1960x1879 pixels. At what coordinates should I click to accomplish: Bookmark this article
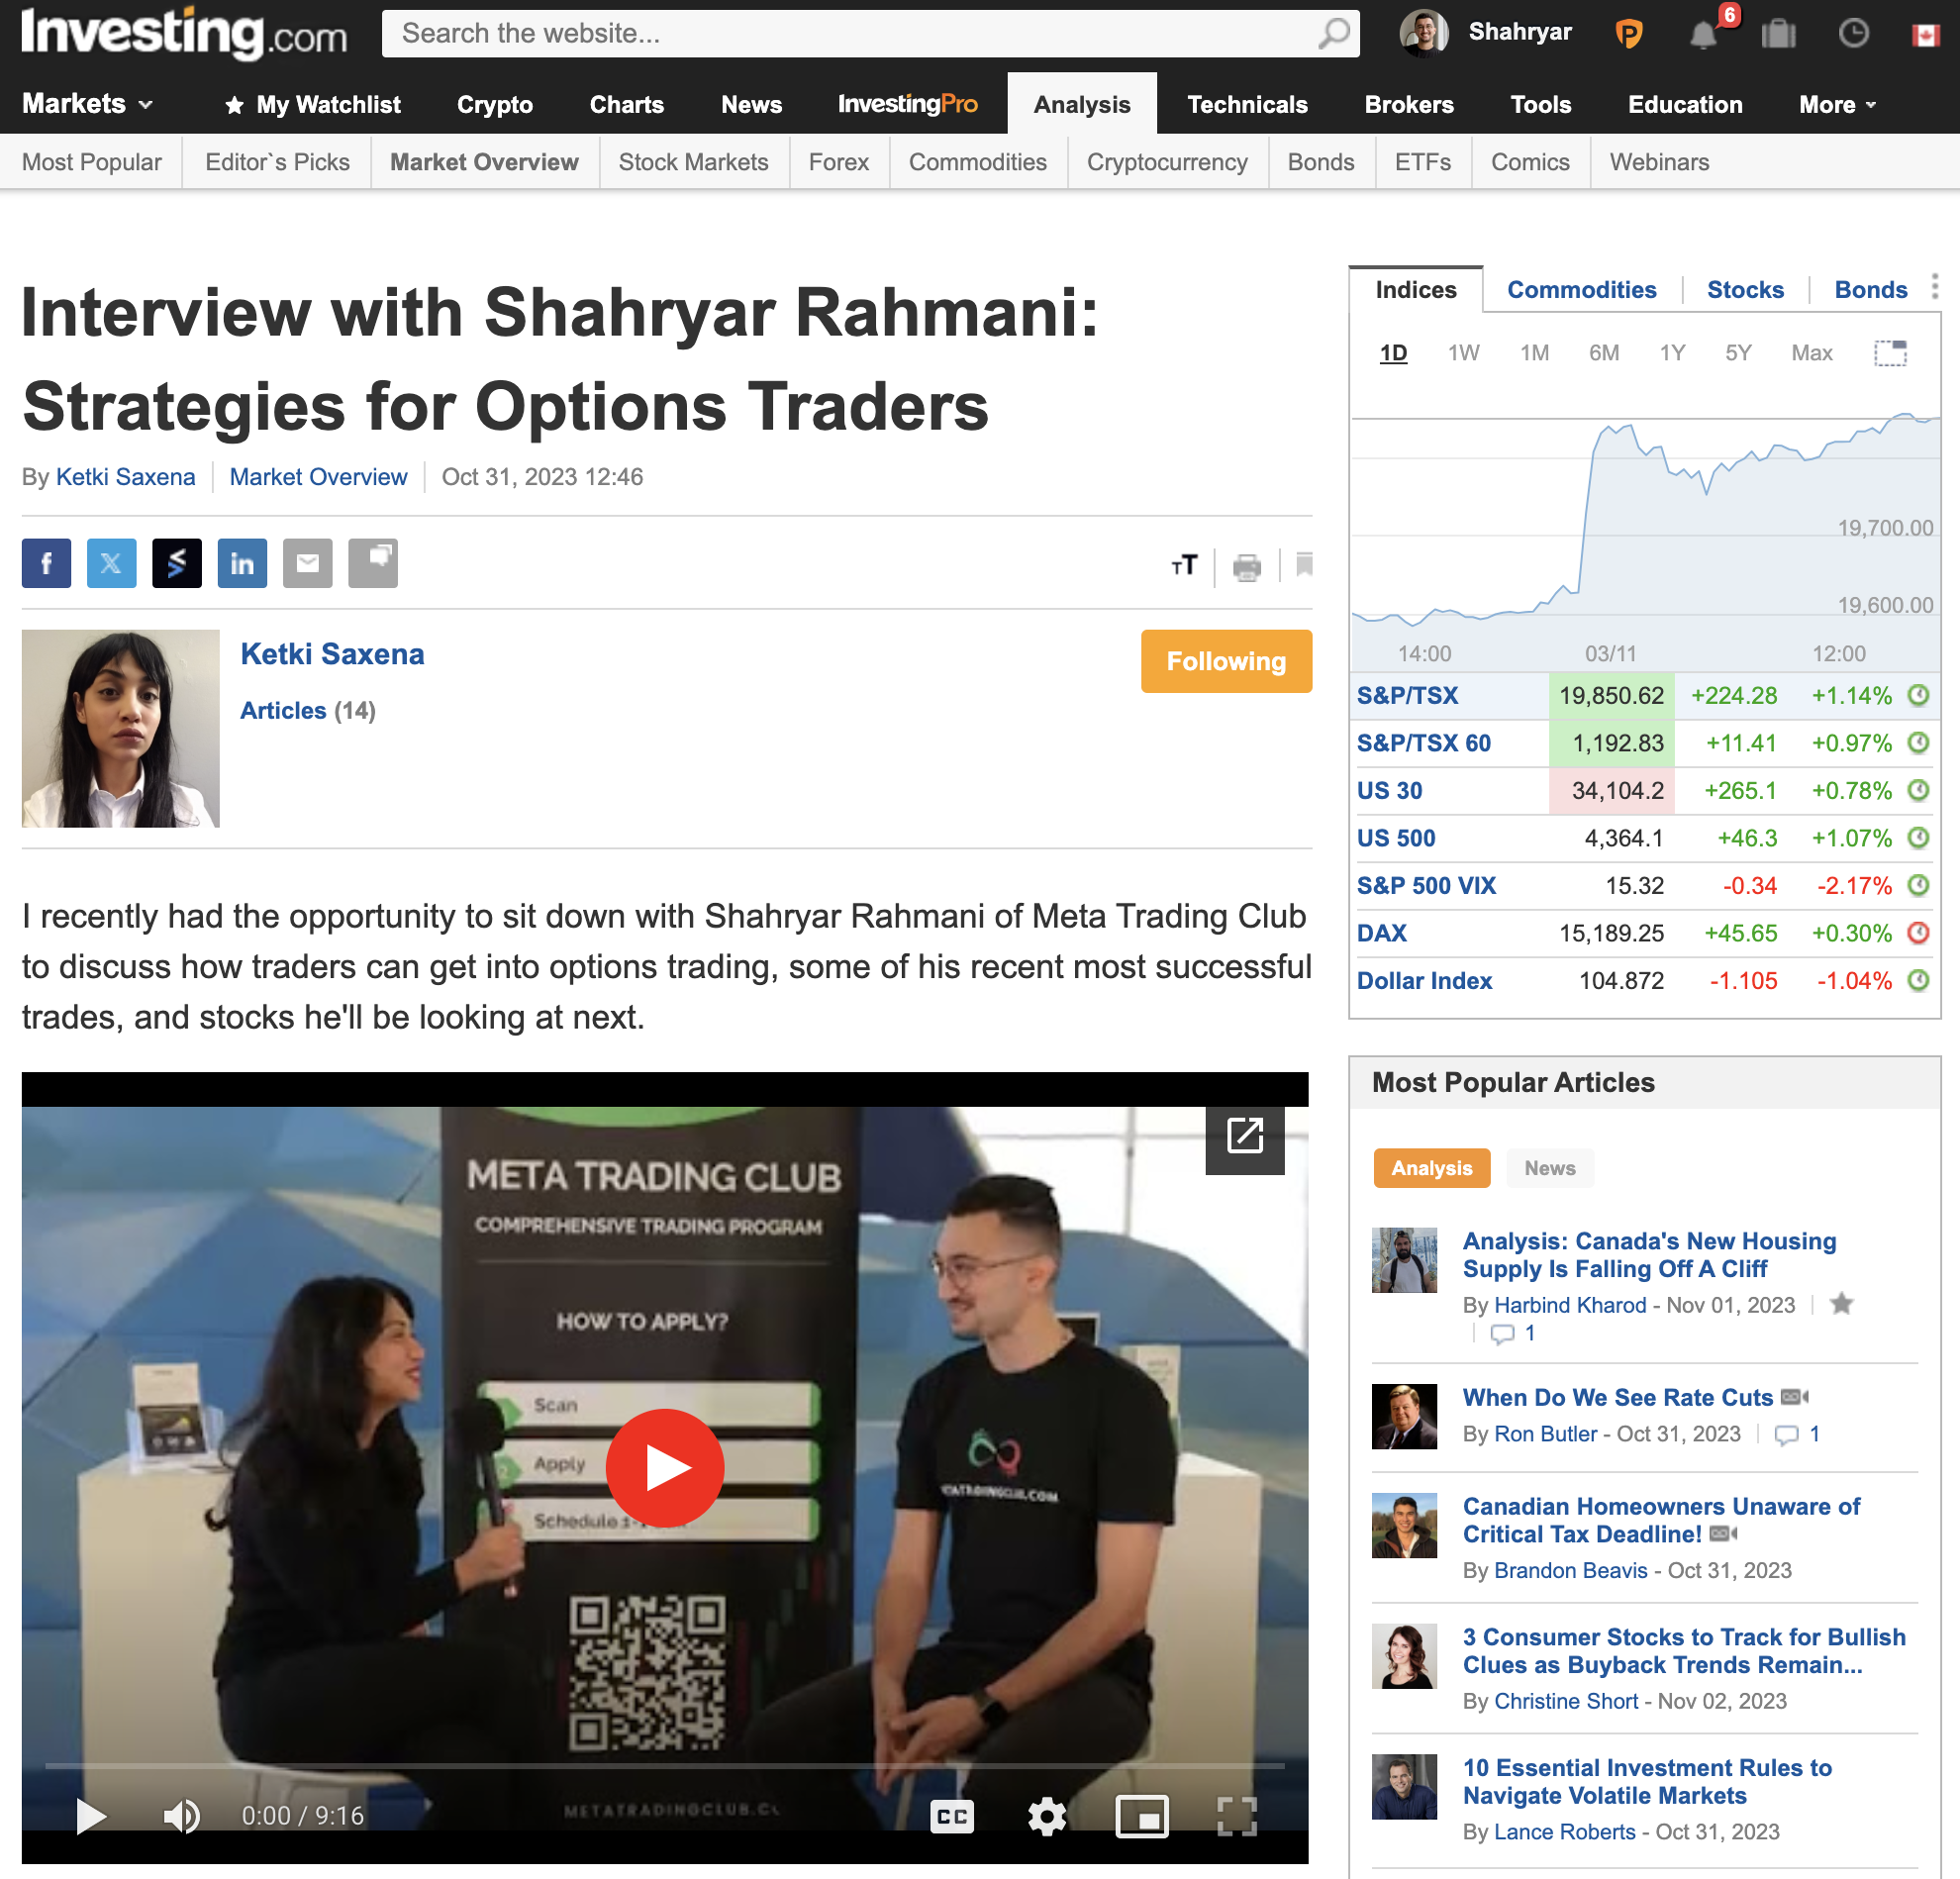1304,565
